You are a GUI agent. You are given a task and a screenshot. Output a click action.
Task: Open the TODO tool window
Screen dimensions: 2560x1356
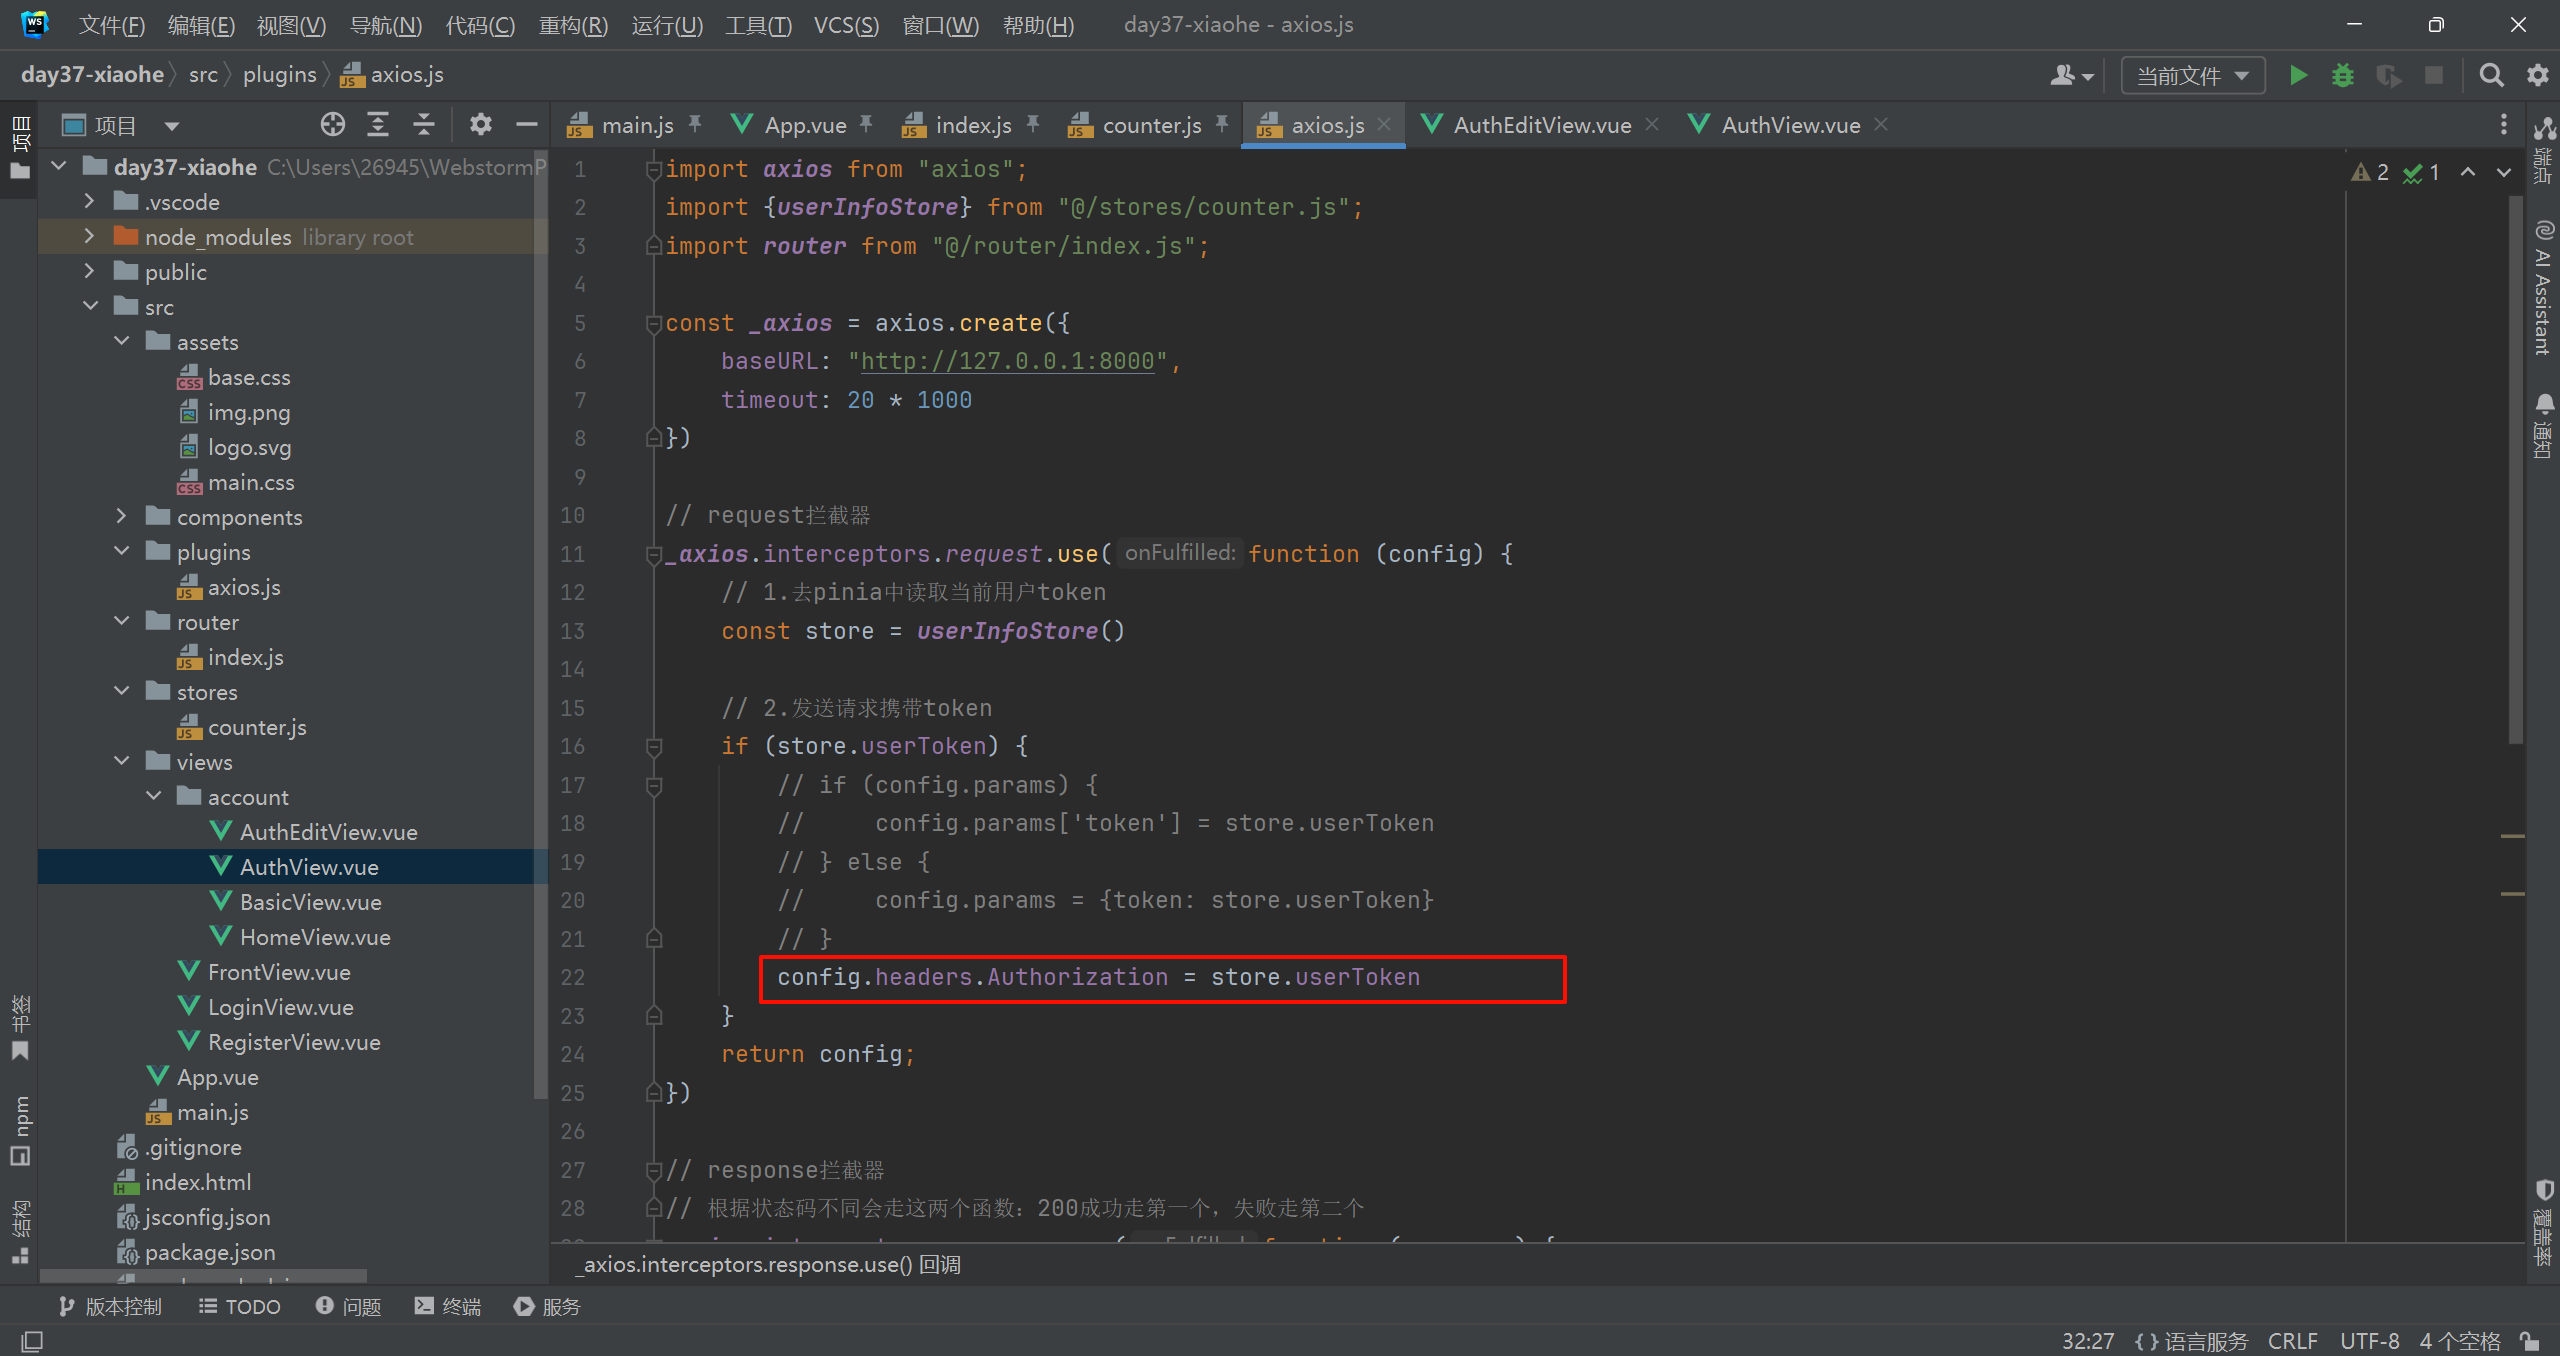(240, 1306)
